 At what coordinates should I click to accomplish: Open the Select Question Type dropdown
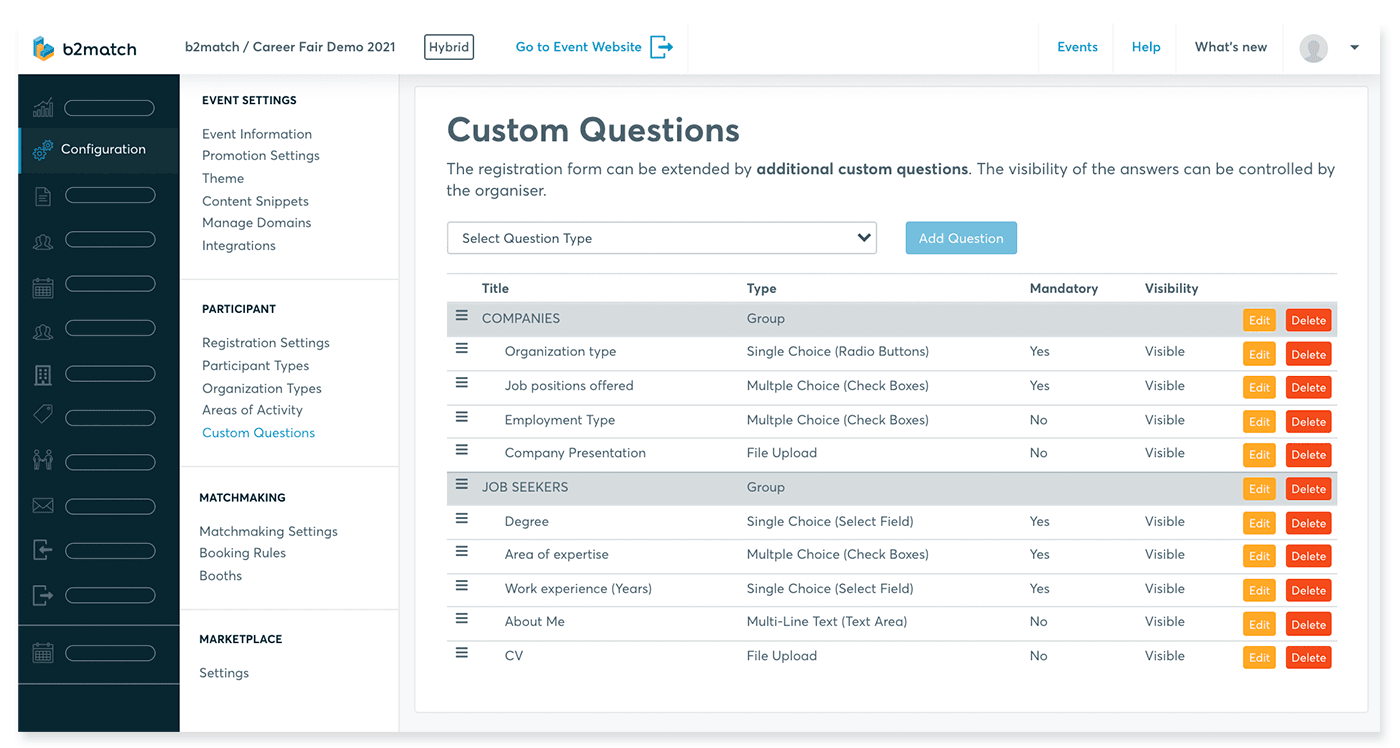tap(661, 238)
